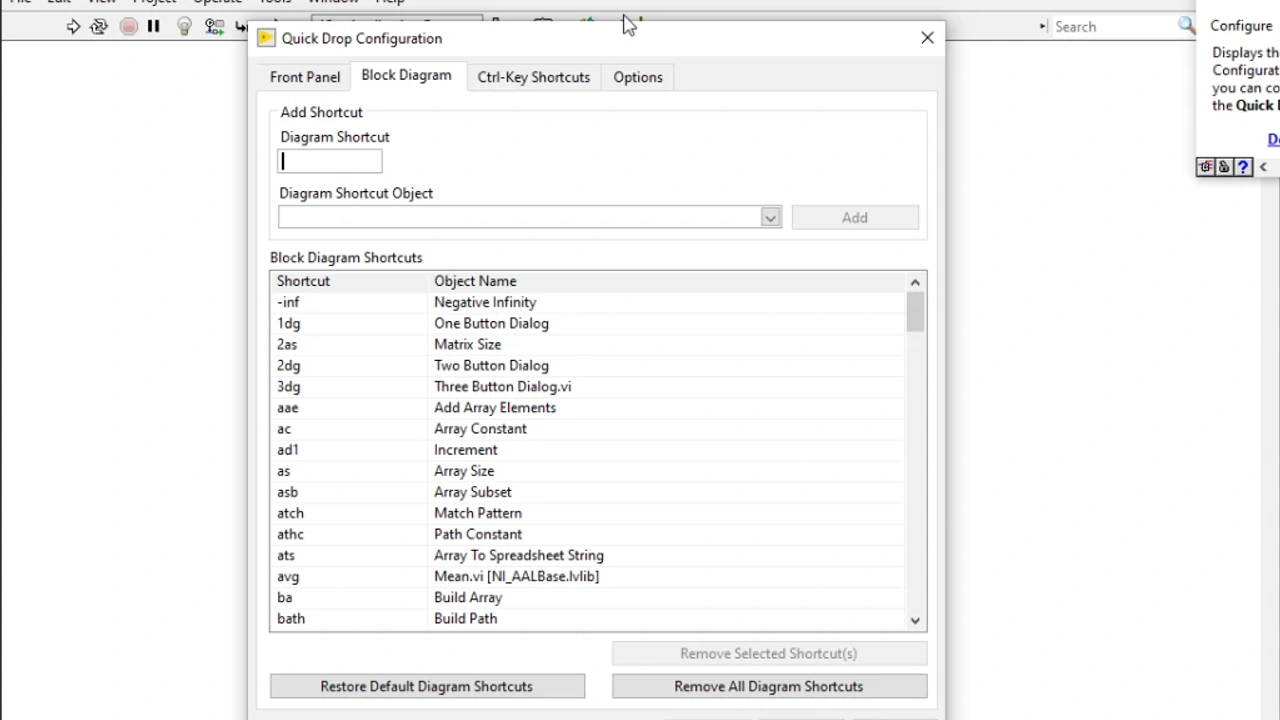The image size is (1280, 720).
Task: Select the Match Pattern row
Action: (588, 513)
